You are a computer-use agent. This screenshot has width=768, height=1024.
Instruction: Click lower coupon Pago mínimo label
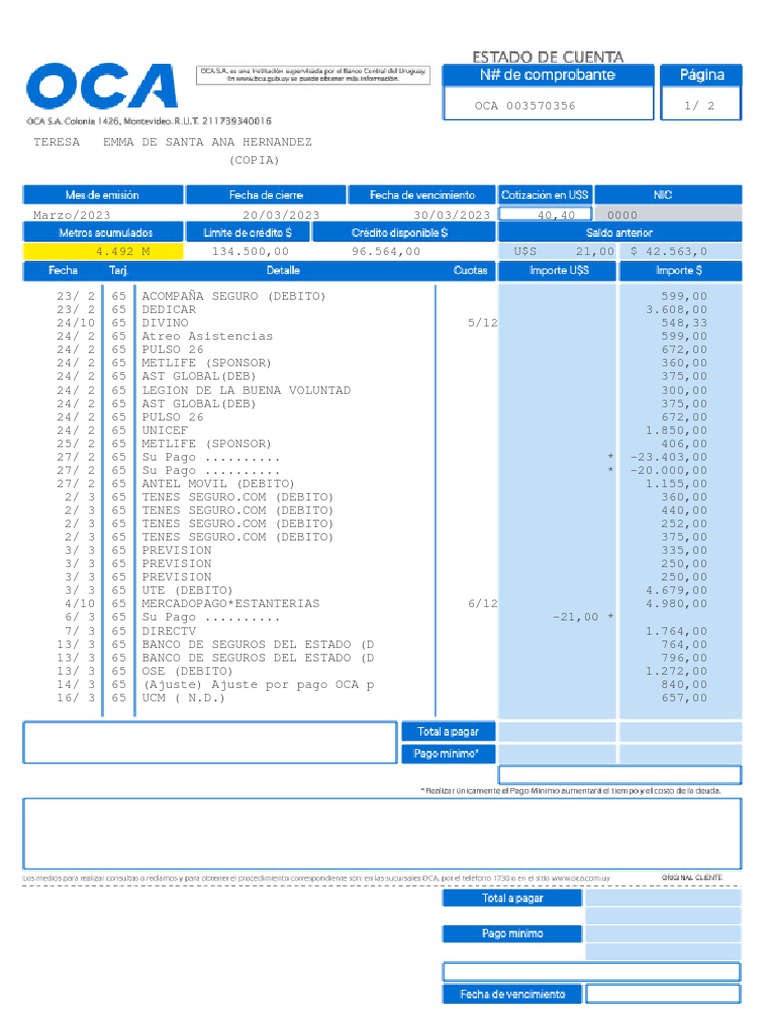tap(512, 934)
